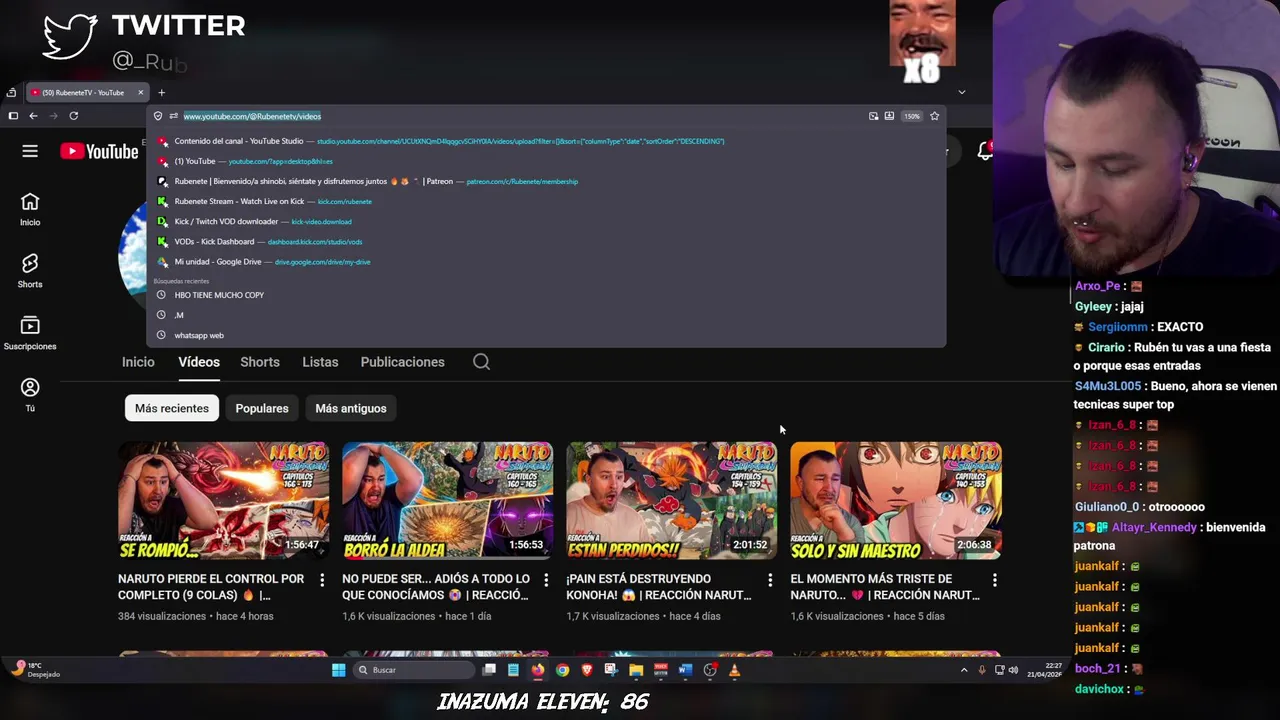Image resolution: width=1280 pixels, height=720 pixels.
Task: Select Mi unidad - Google Drive suggestion
Action: [x=546, y=261]
